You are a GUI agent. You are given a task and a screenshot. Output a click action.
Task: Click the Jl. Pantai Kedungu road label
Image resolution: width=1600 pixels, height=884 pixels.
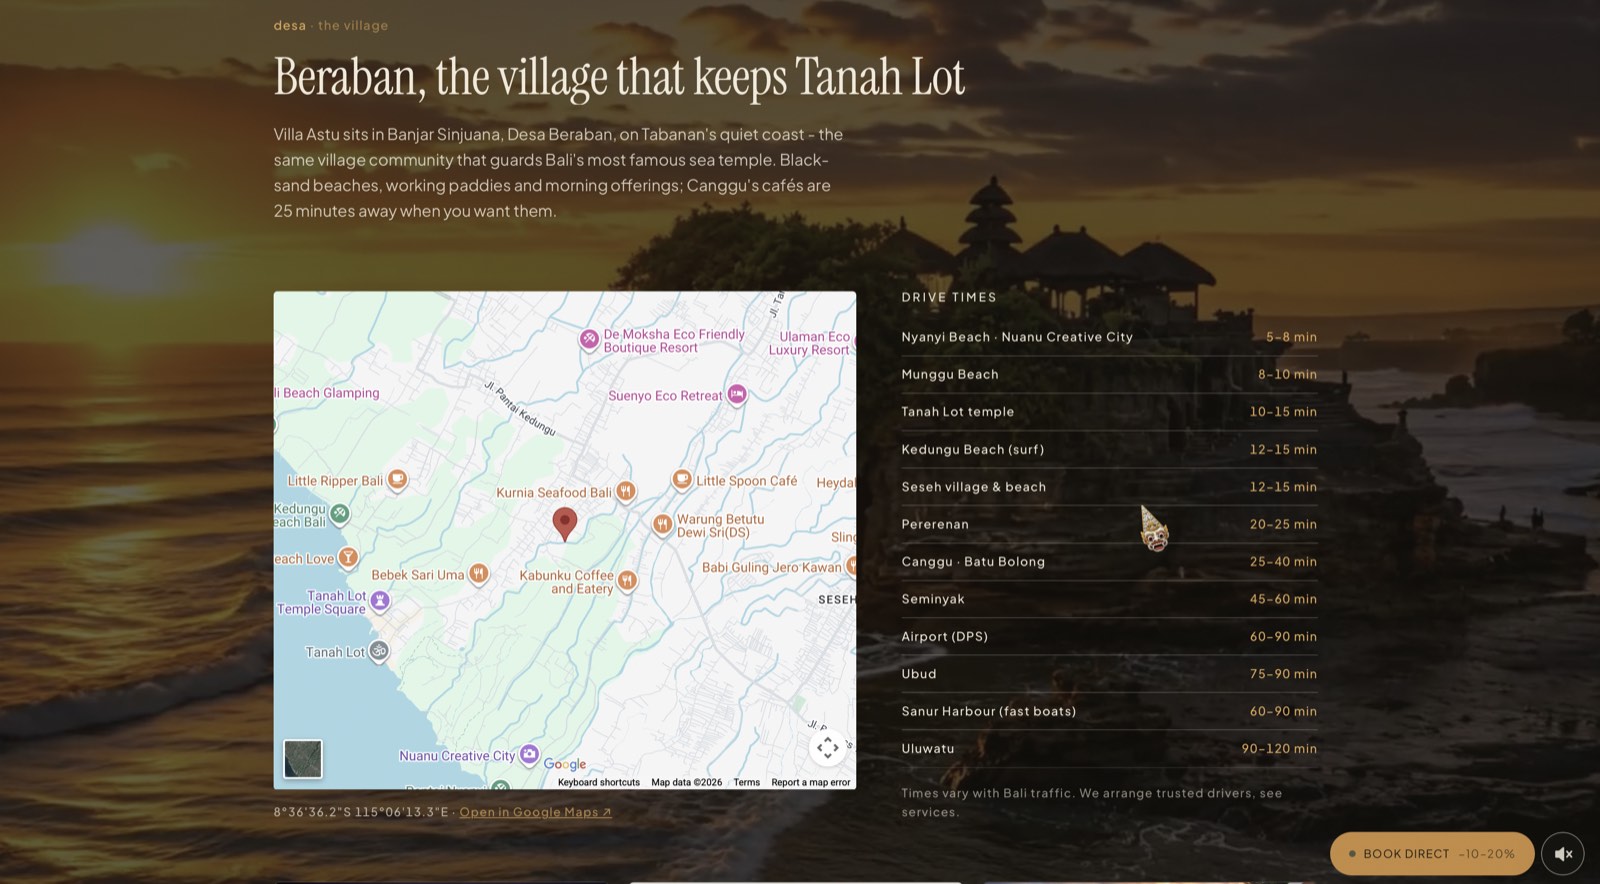coord(520,408)
